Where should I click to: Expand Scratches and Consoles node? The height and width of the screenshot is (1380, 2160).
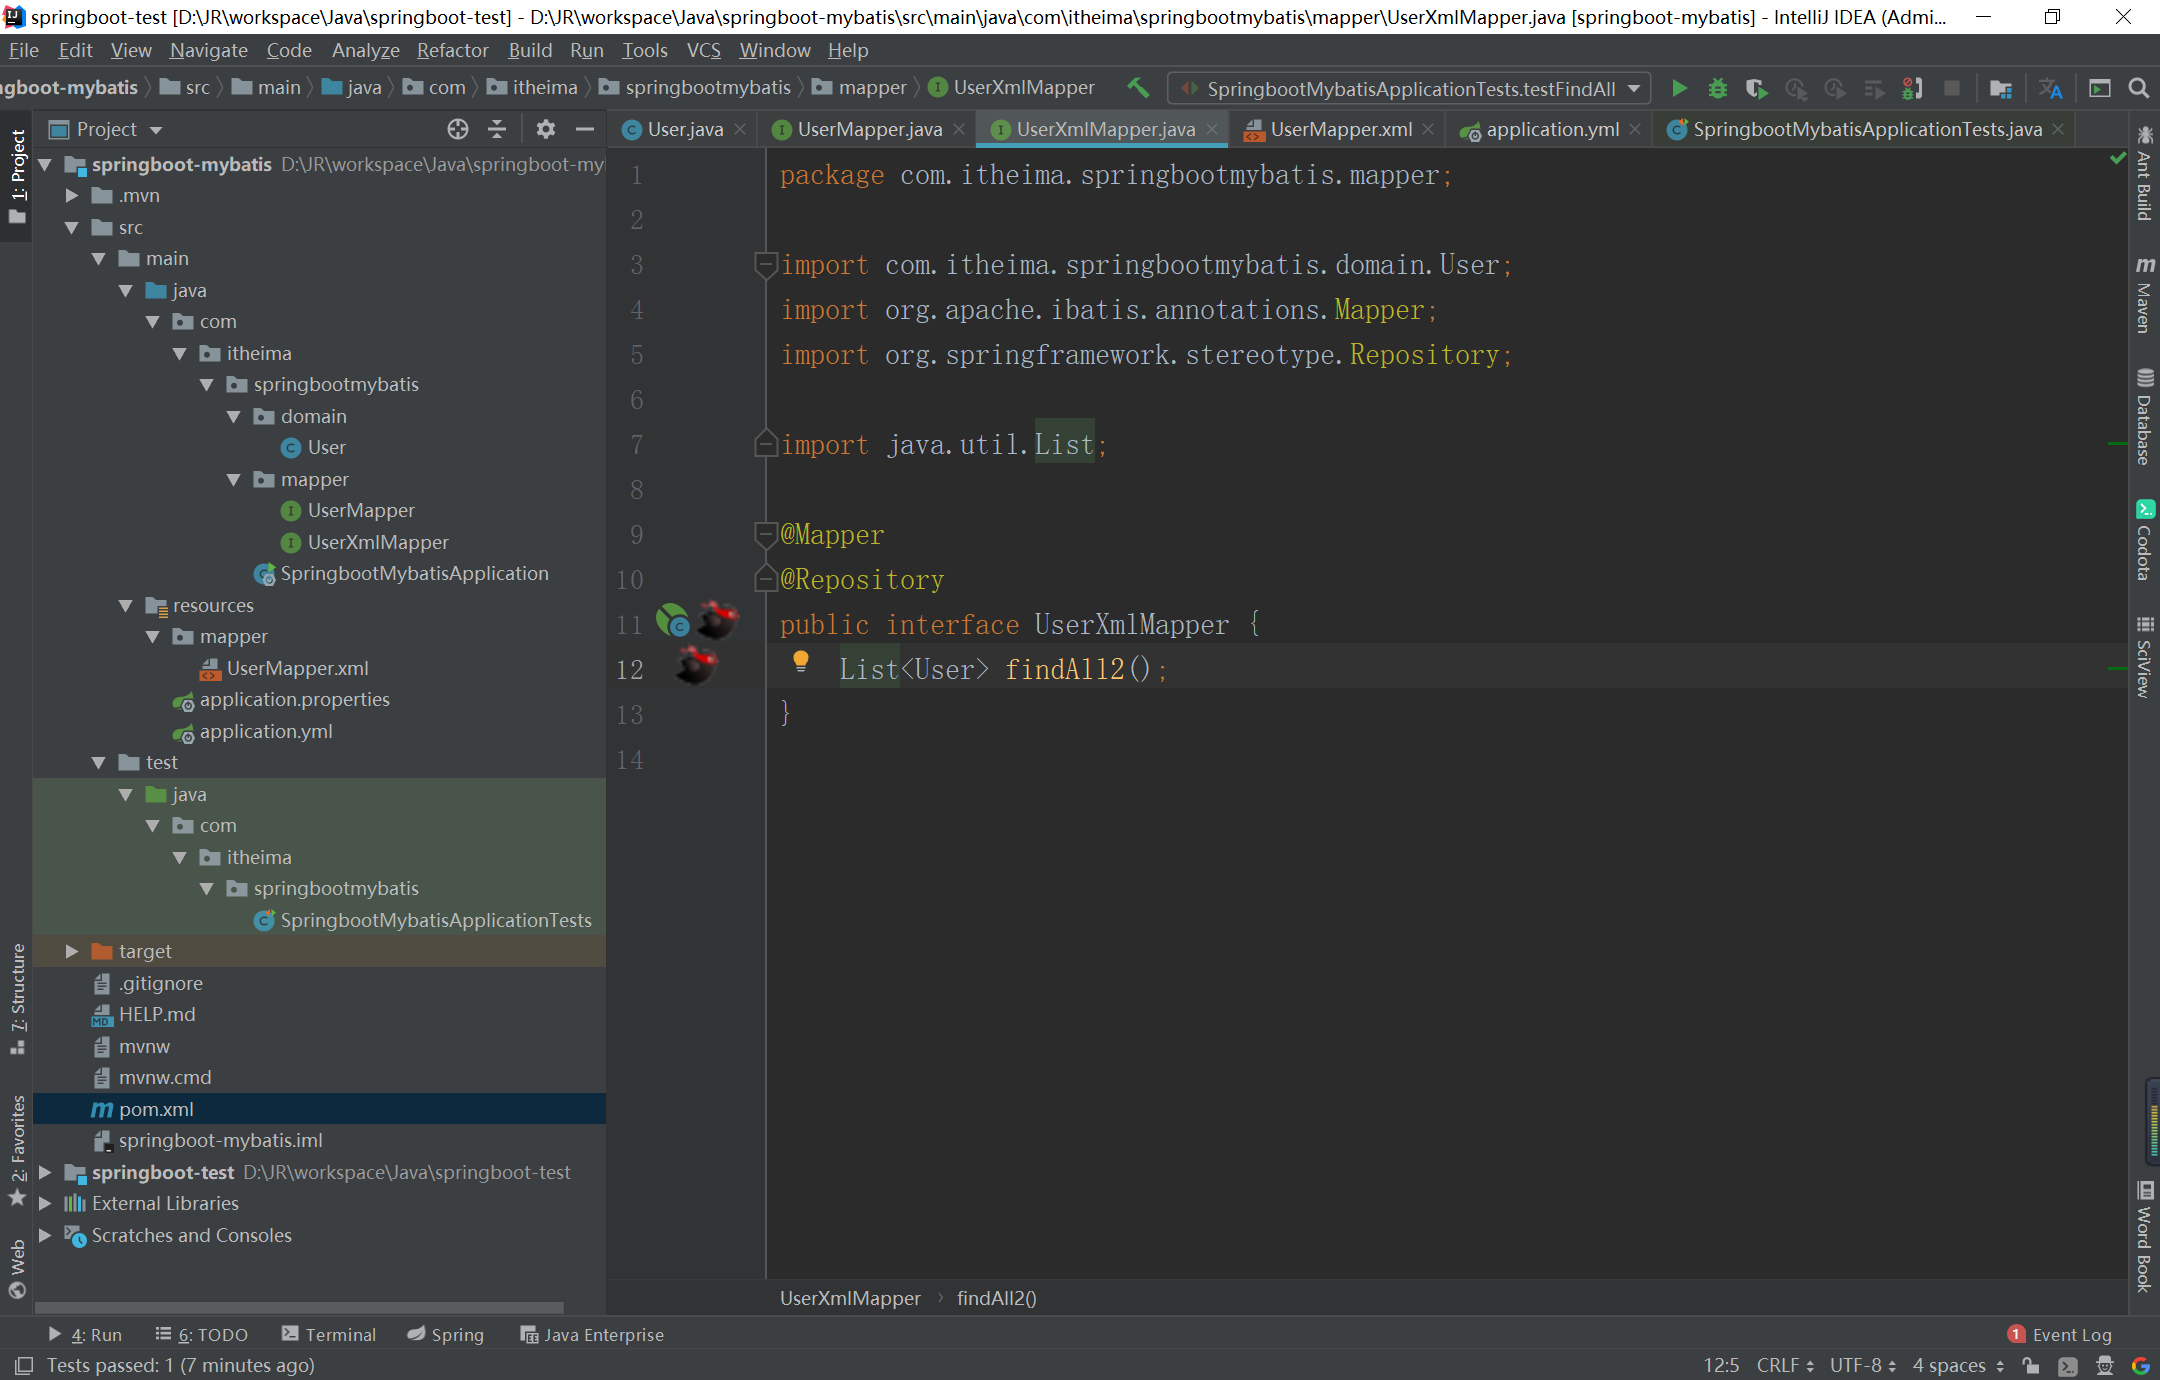tap(45, 1235)
